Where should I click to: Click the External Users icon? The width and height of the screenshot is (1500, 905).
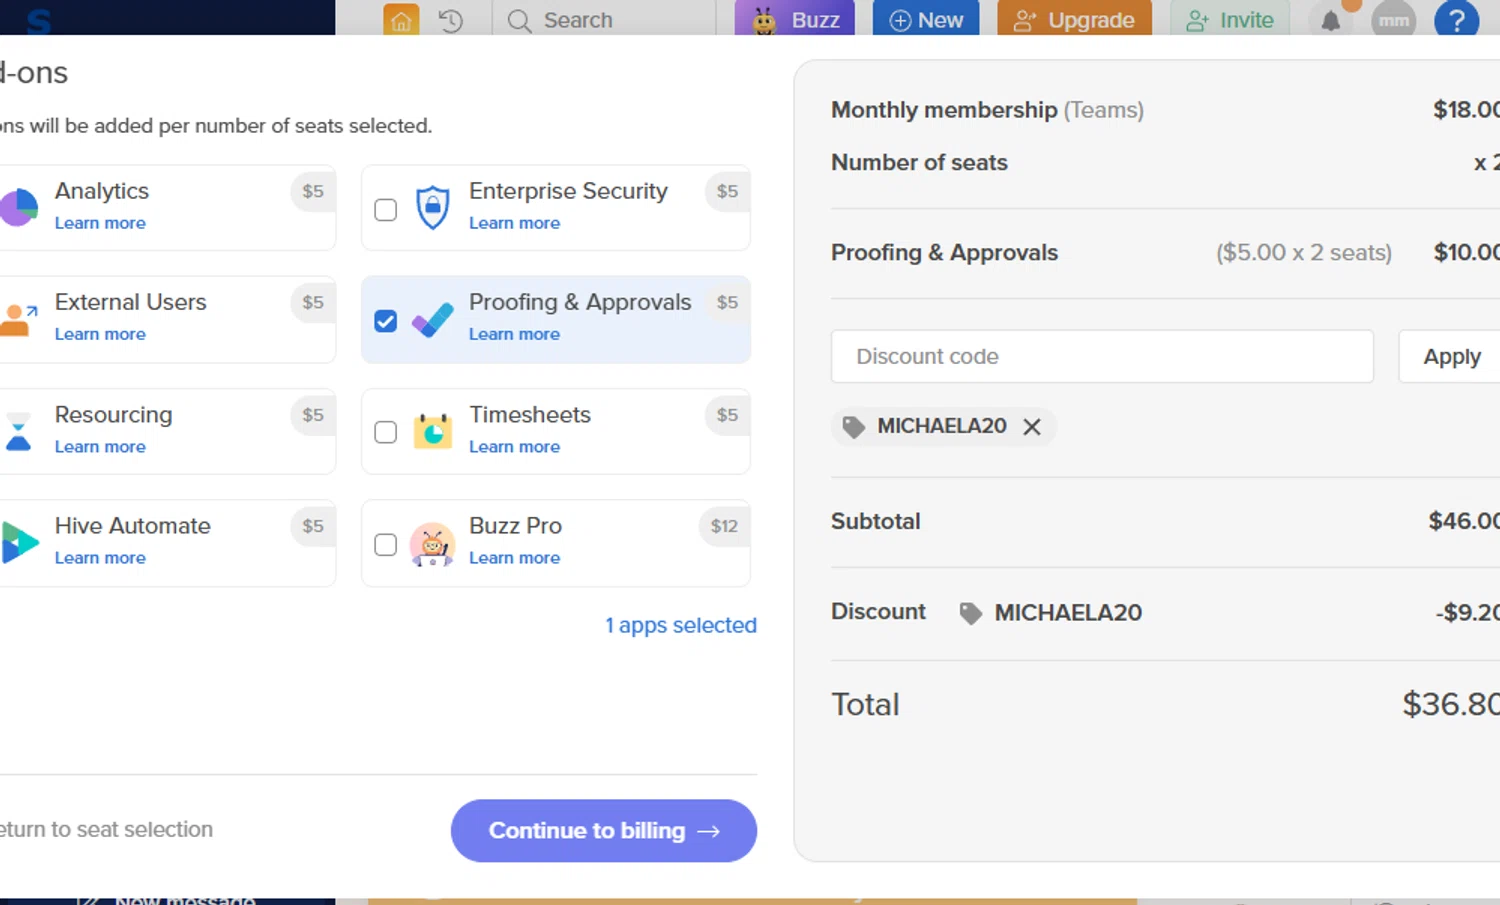[18, 320]
